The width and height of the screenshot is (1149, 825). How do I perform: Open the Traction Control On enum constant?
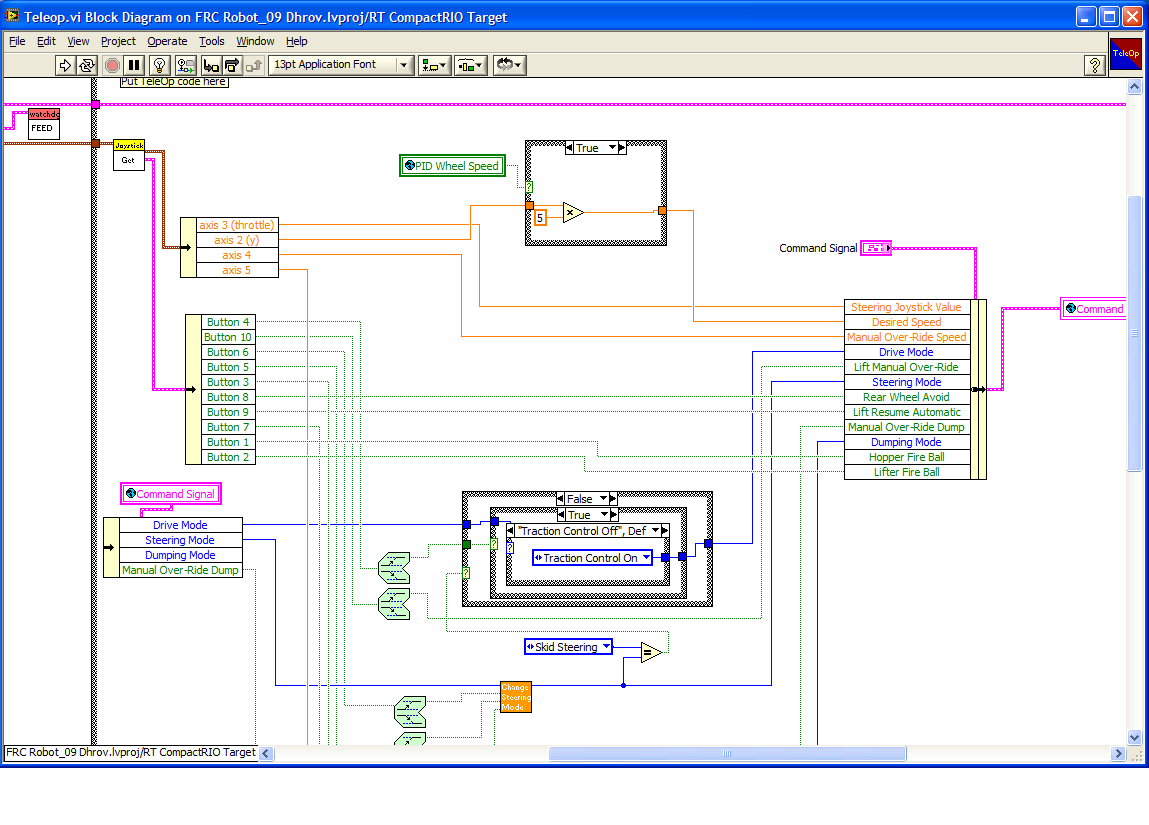point(592,558)
